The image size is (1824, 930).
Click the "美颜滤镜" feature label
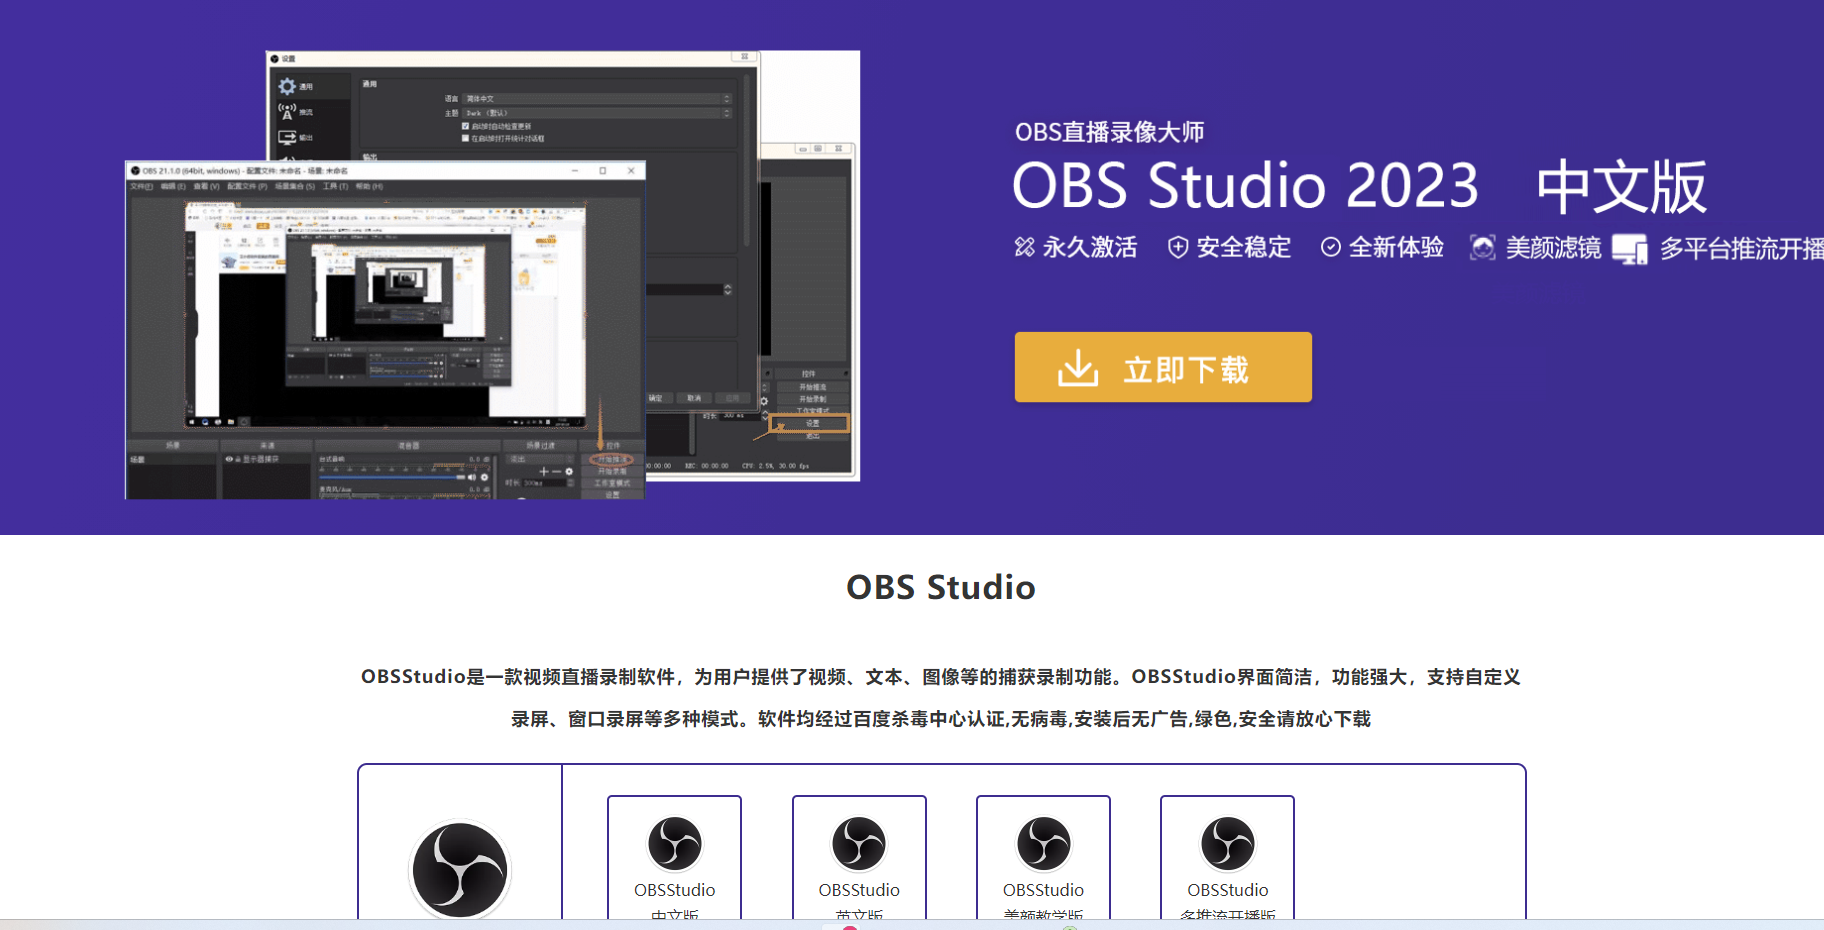pyautogui.click(x=1553, y=247)
